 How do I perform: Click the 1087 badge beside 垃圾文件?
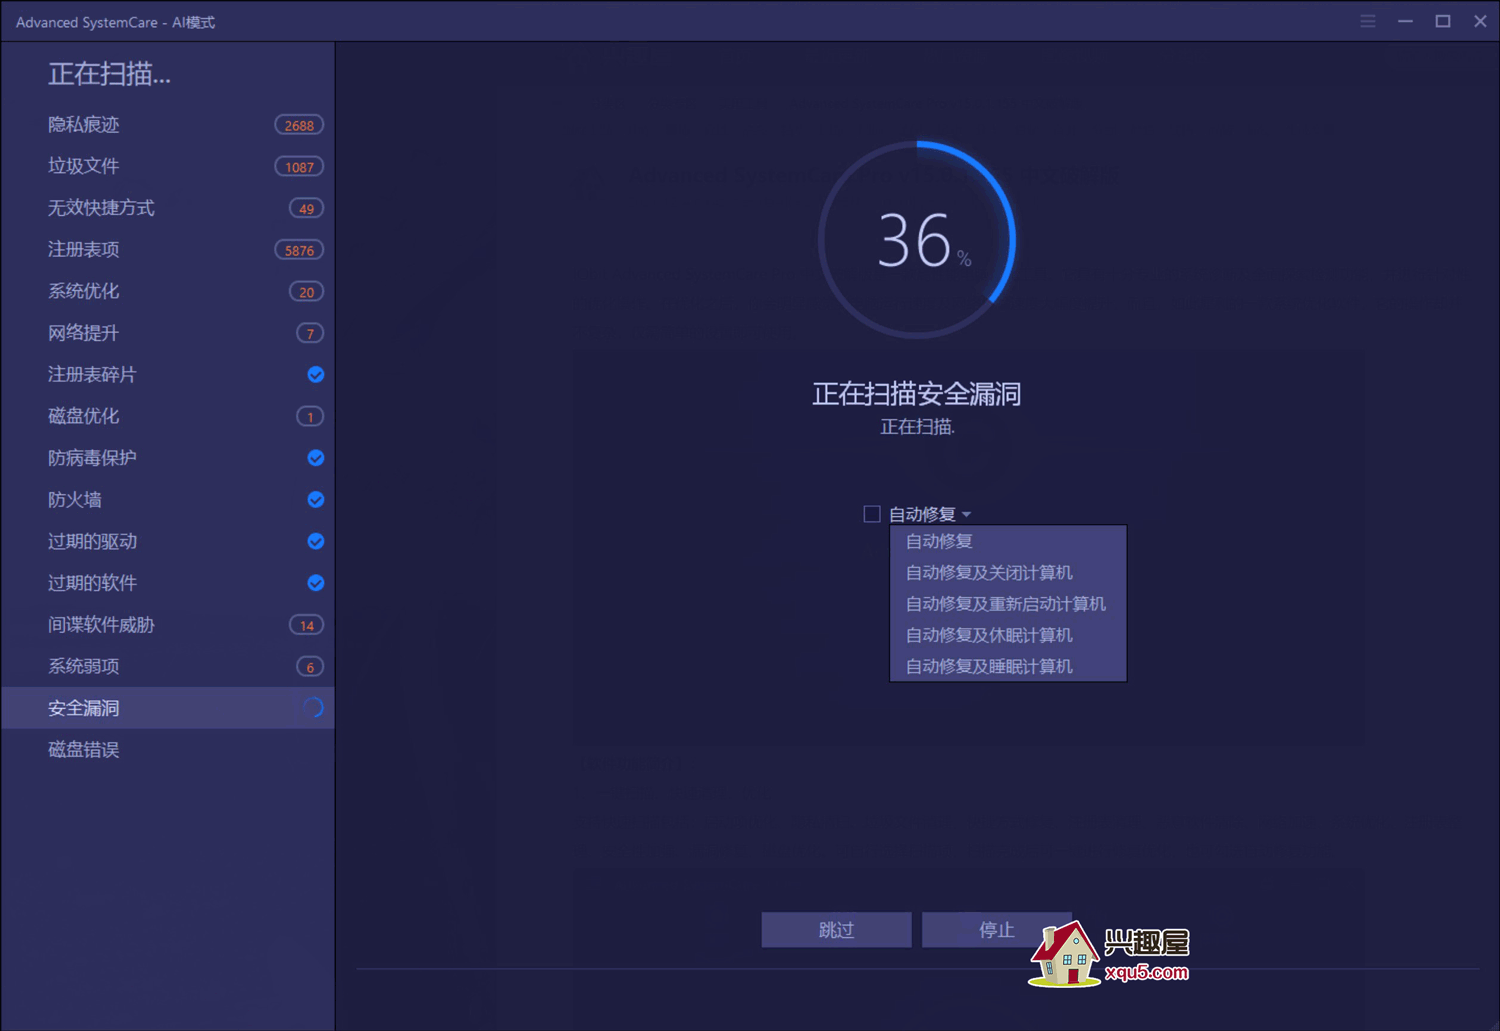(299, 167)
